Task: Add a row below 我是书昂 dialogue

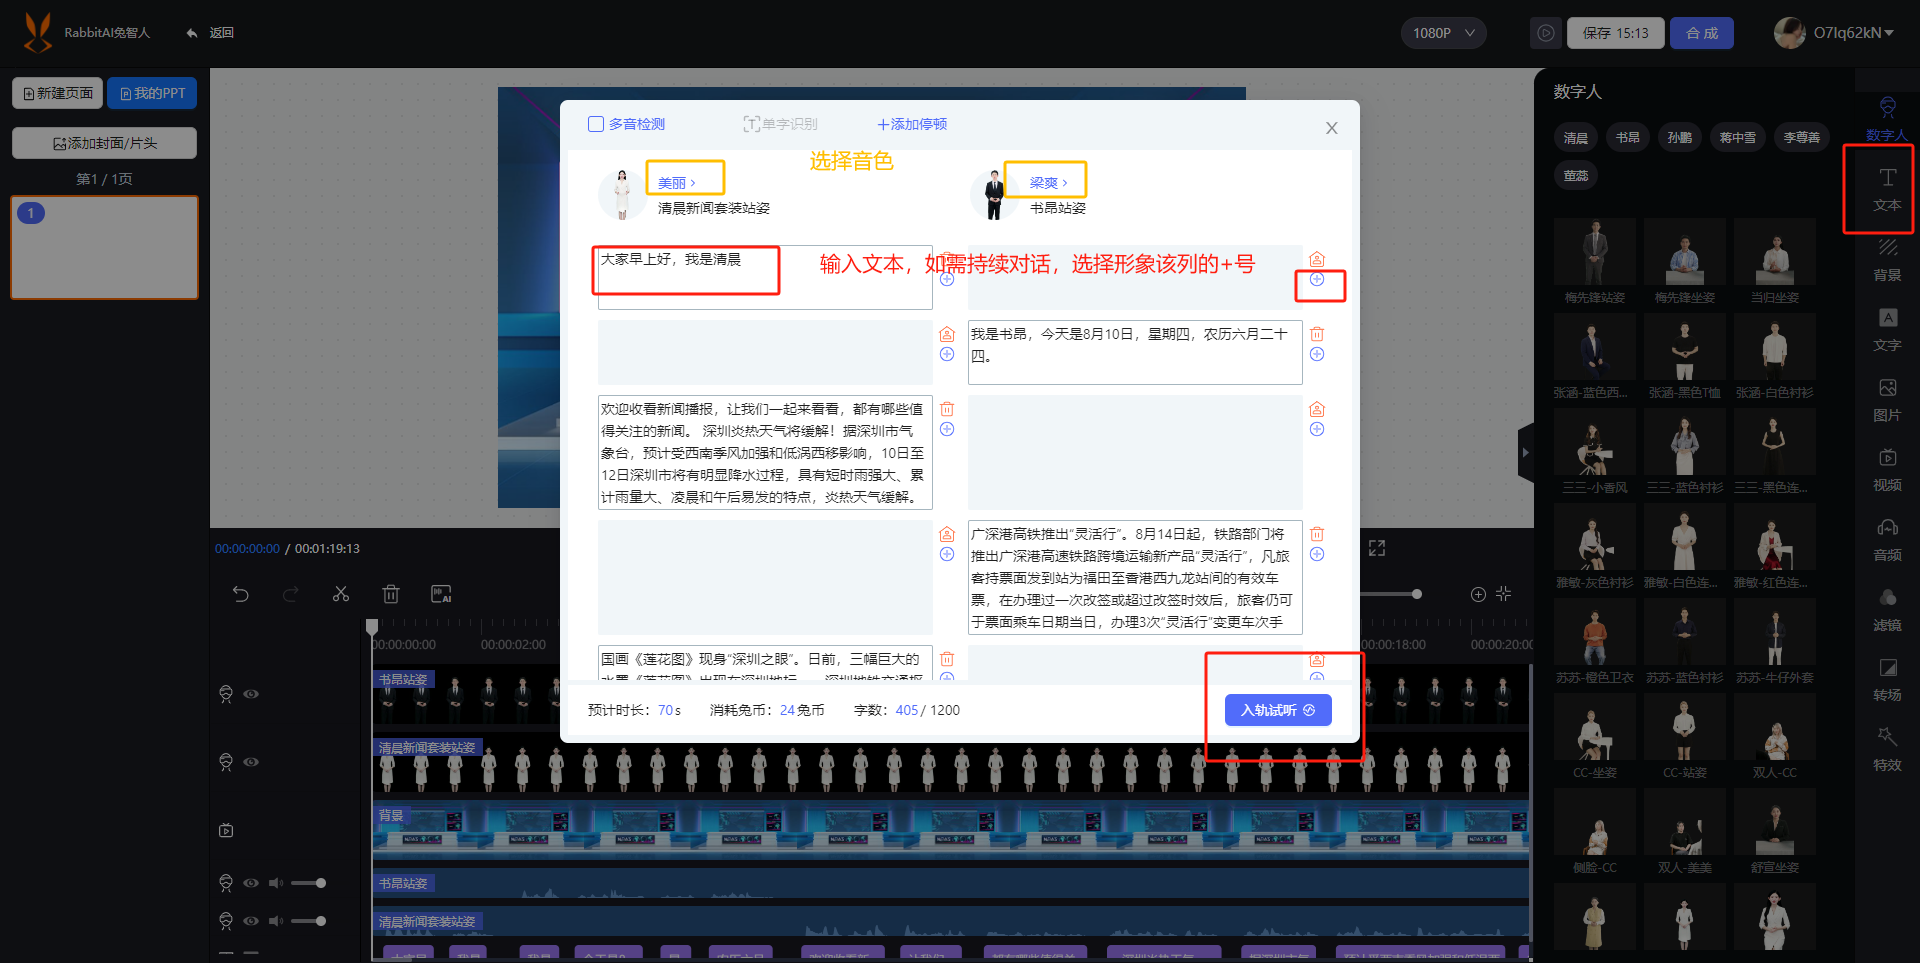Action: (1317, 354)
